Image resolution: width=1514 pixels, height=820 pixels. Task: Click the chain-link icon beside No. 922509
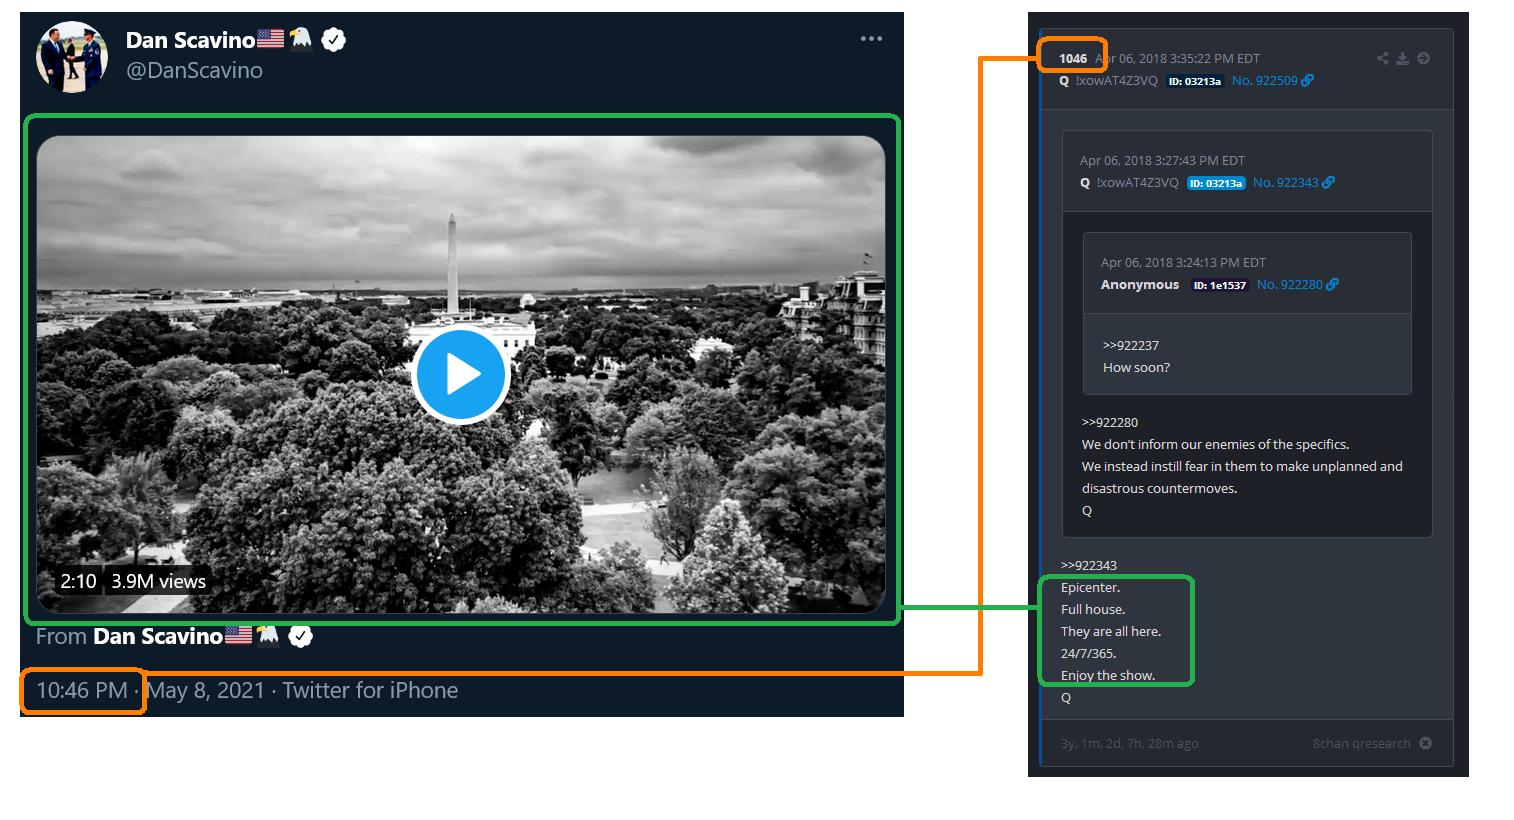(1307, 81)
